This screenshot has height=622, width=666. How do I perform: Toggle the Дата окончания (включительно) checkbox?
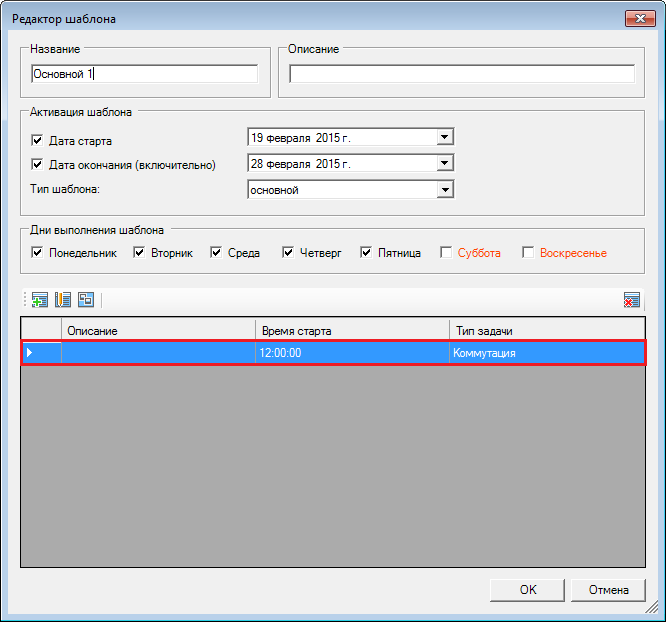(x=37, y=164)
